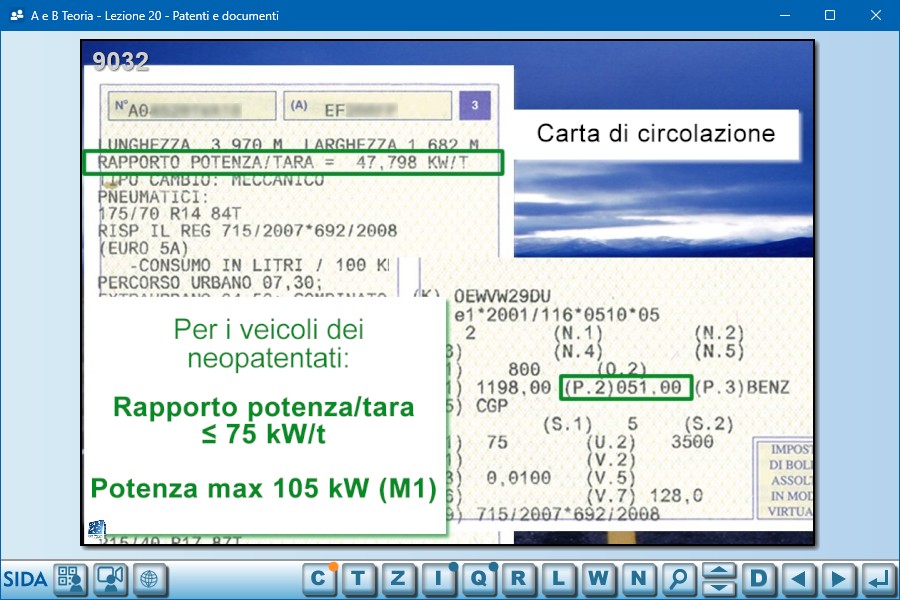Select the R toolbar button
The height and width of the screenshot is (600, 900).
pos(518,578)
